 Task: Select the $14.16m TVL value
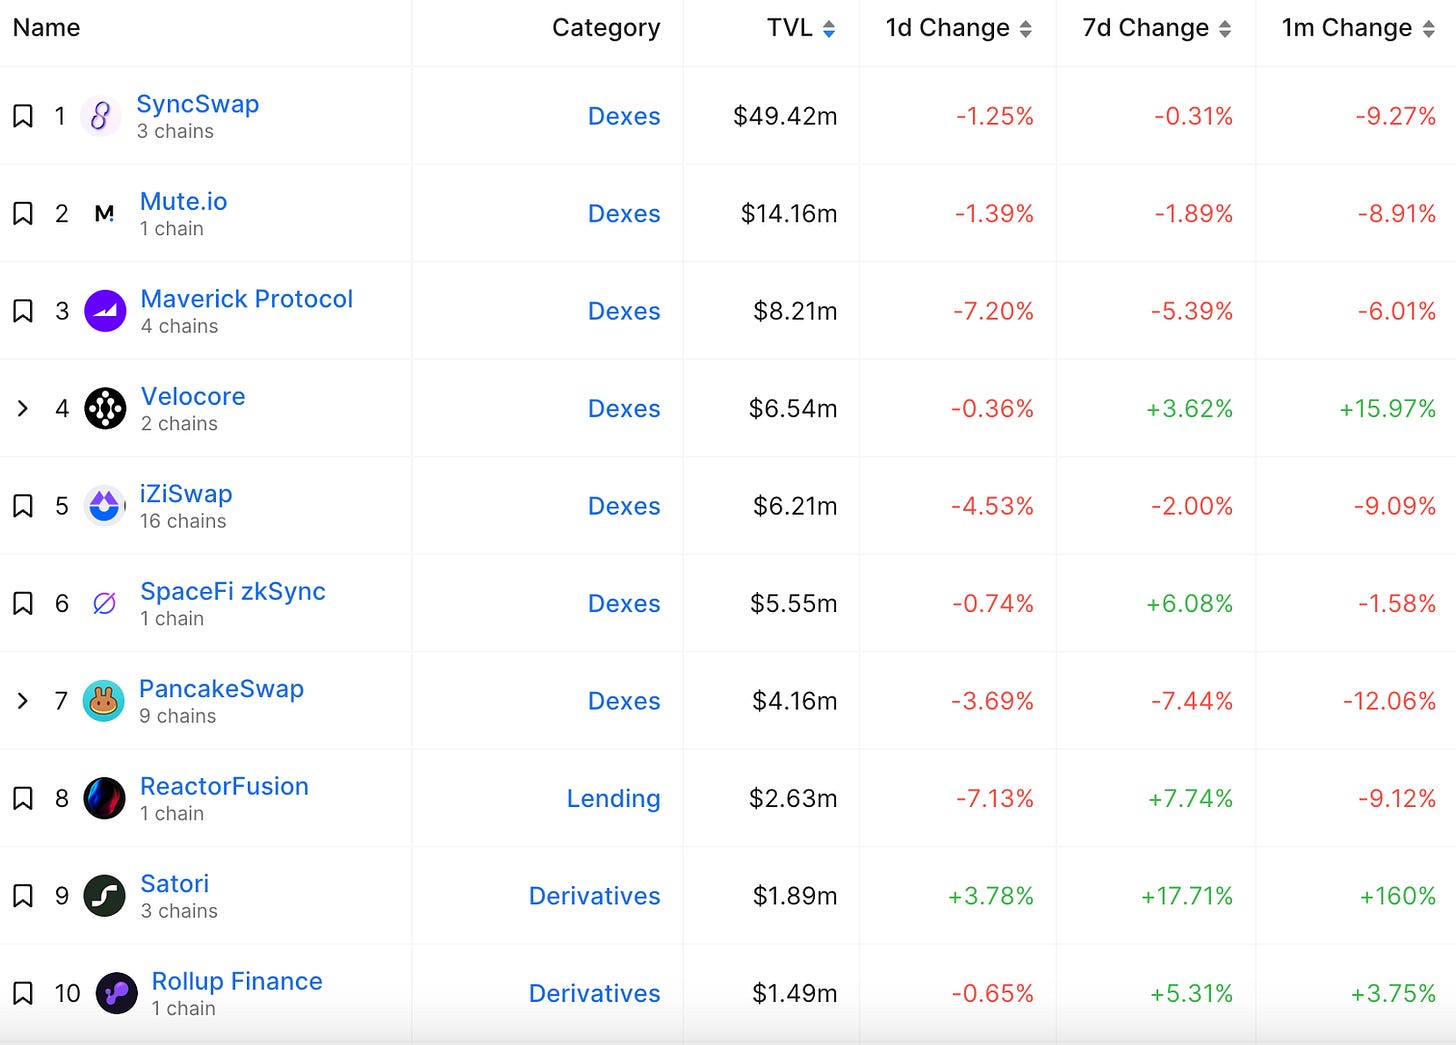coord(789,213)
